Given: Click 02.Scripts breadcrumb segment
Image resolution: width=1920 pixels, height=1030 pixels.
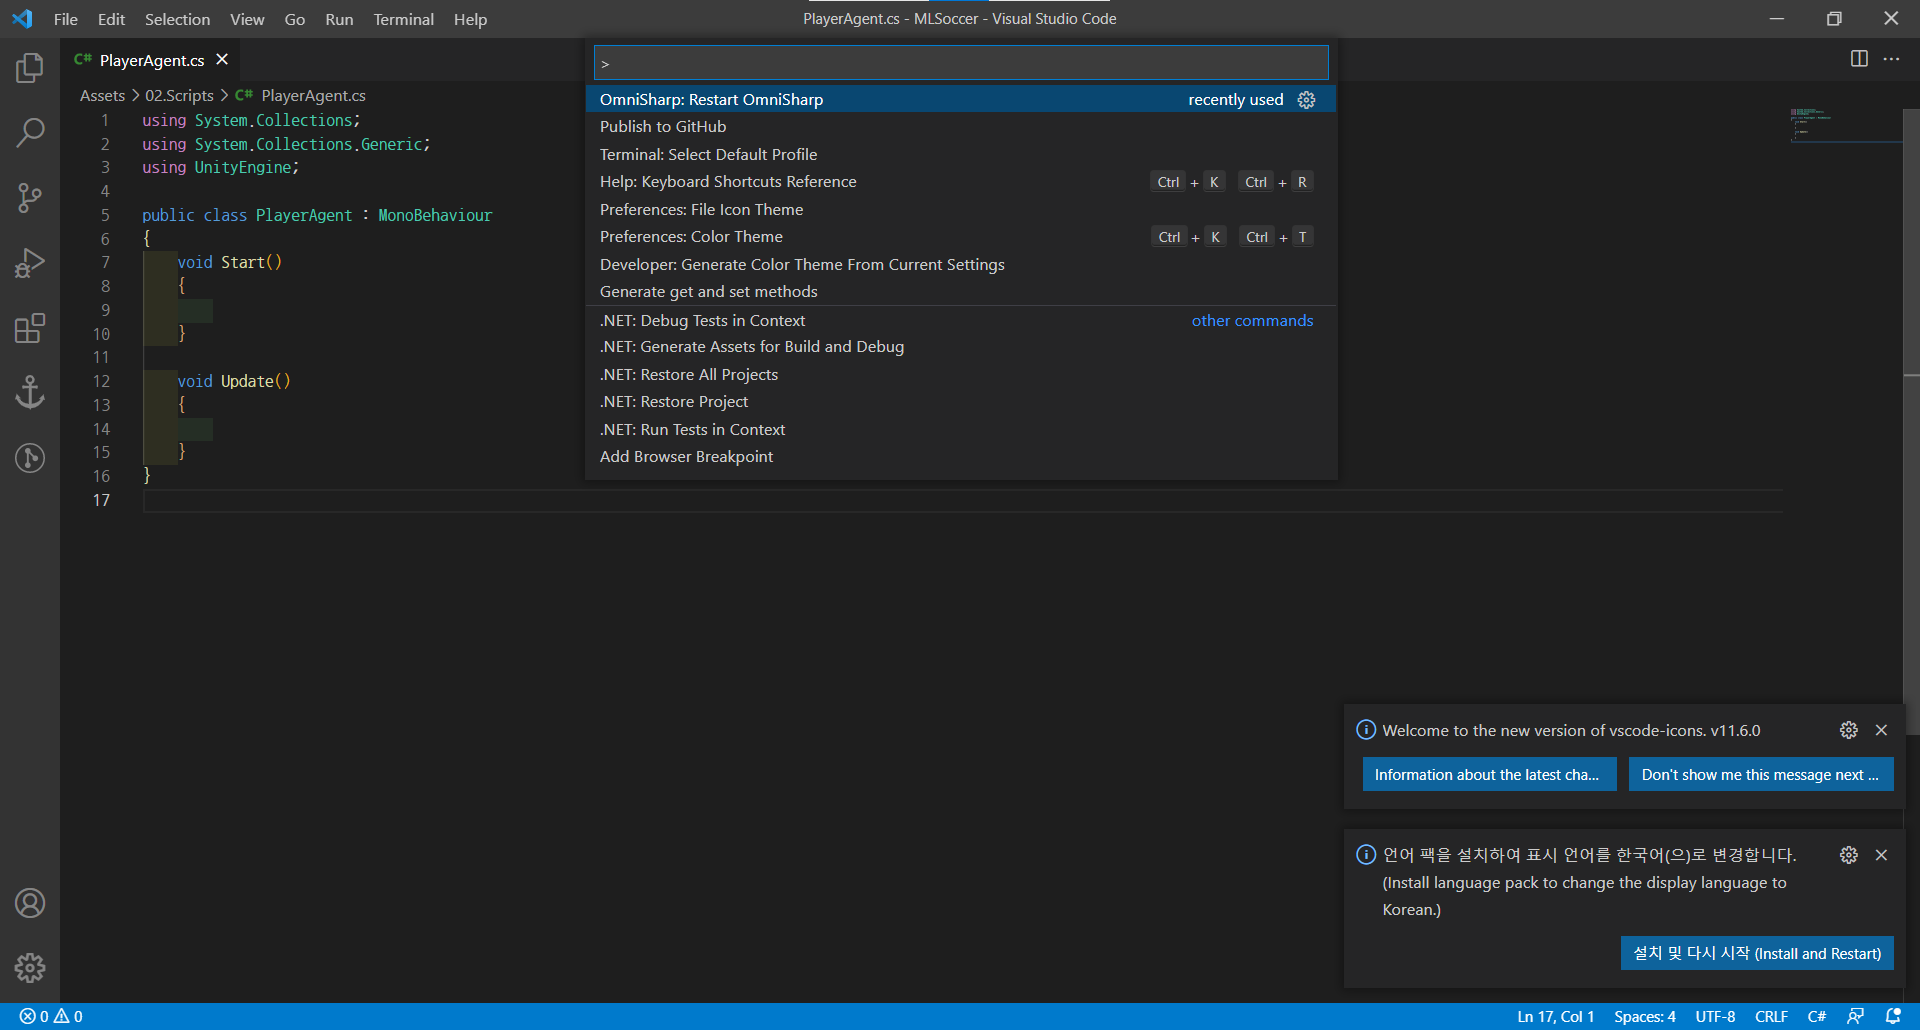Looking at the screenshot, I should tap(180, 95).
